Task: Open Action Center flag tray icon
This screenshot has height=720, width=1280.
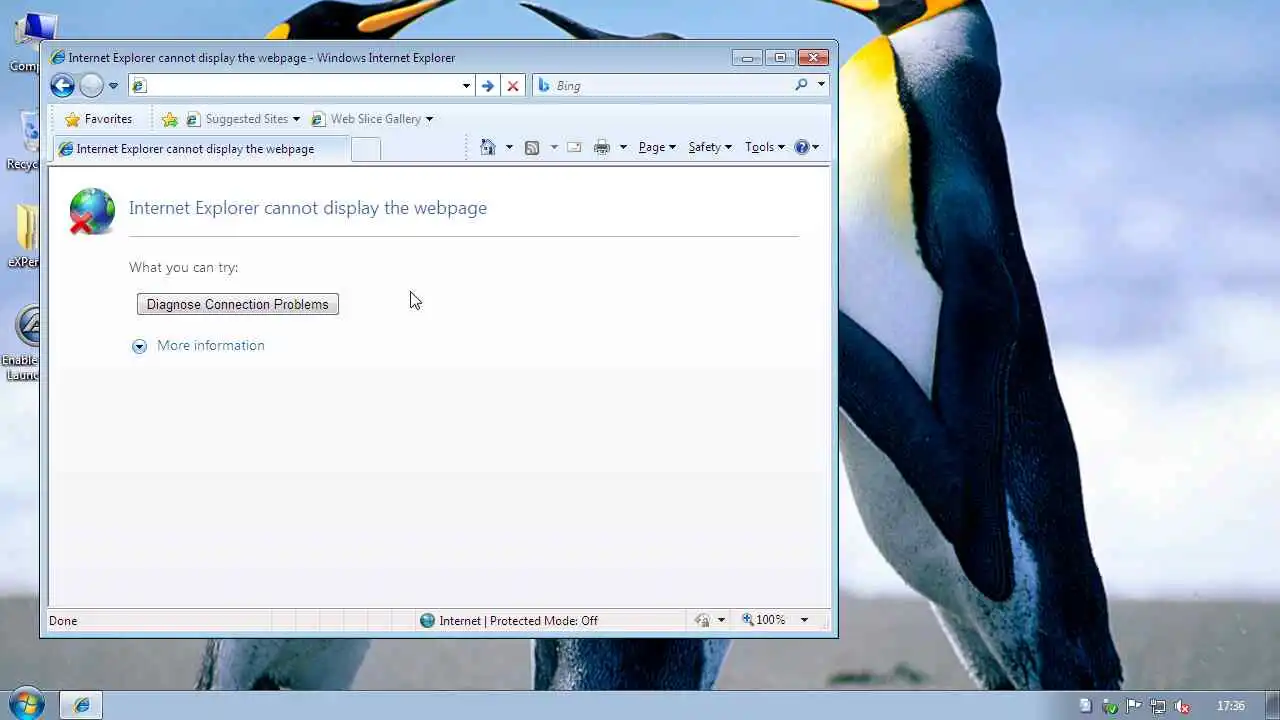Action: 1135,706
